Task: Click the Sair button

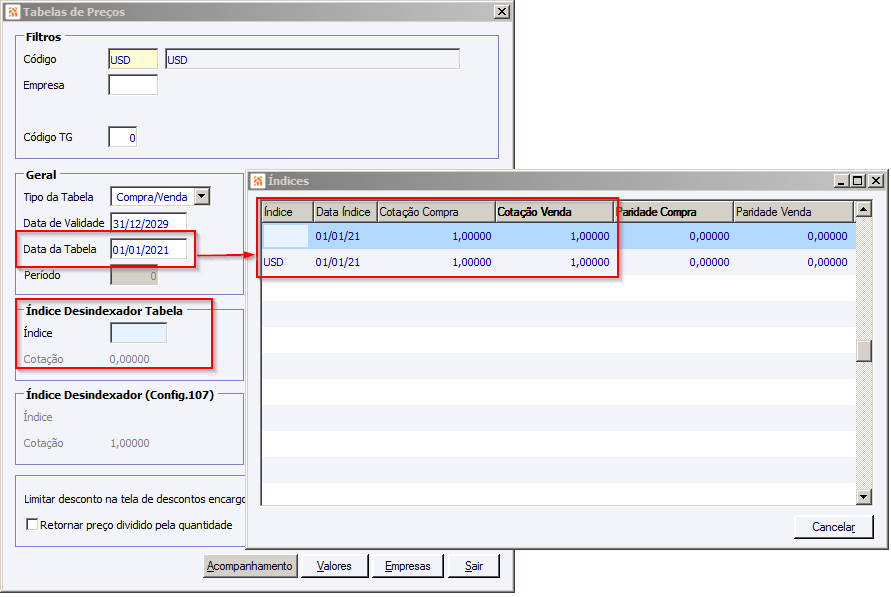Action: (x=474, y=566)
